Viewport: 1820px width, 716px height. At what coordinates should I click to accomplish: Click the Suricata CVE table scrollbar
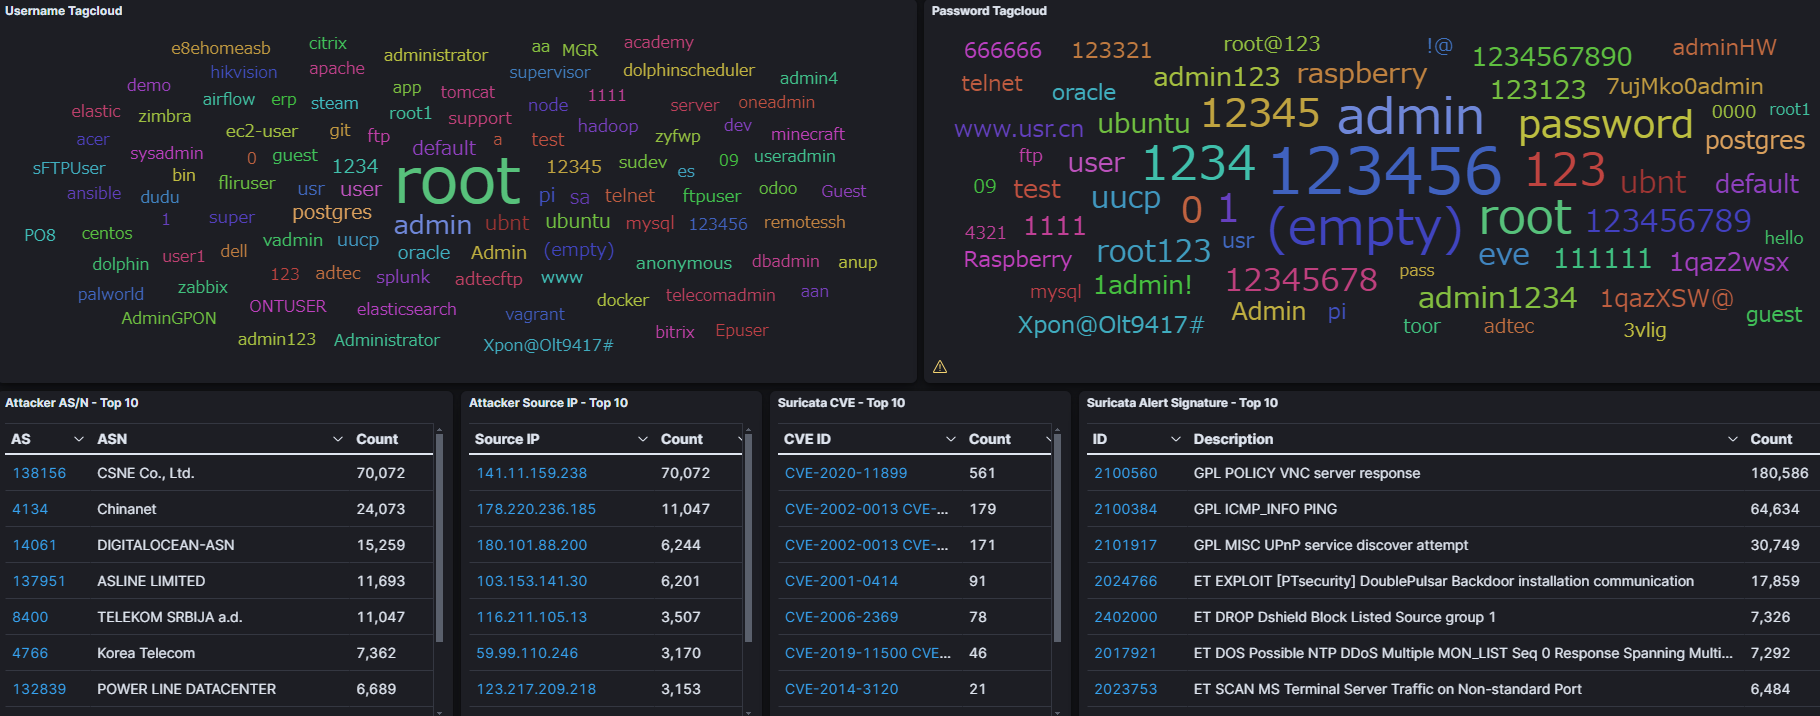[1057, 538]
